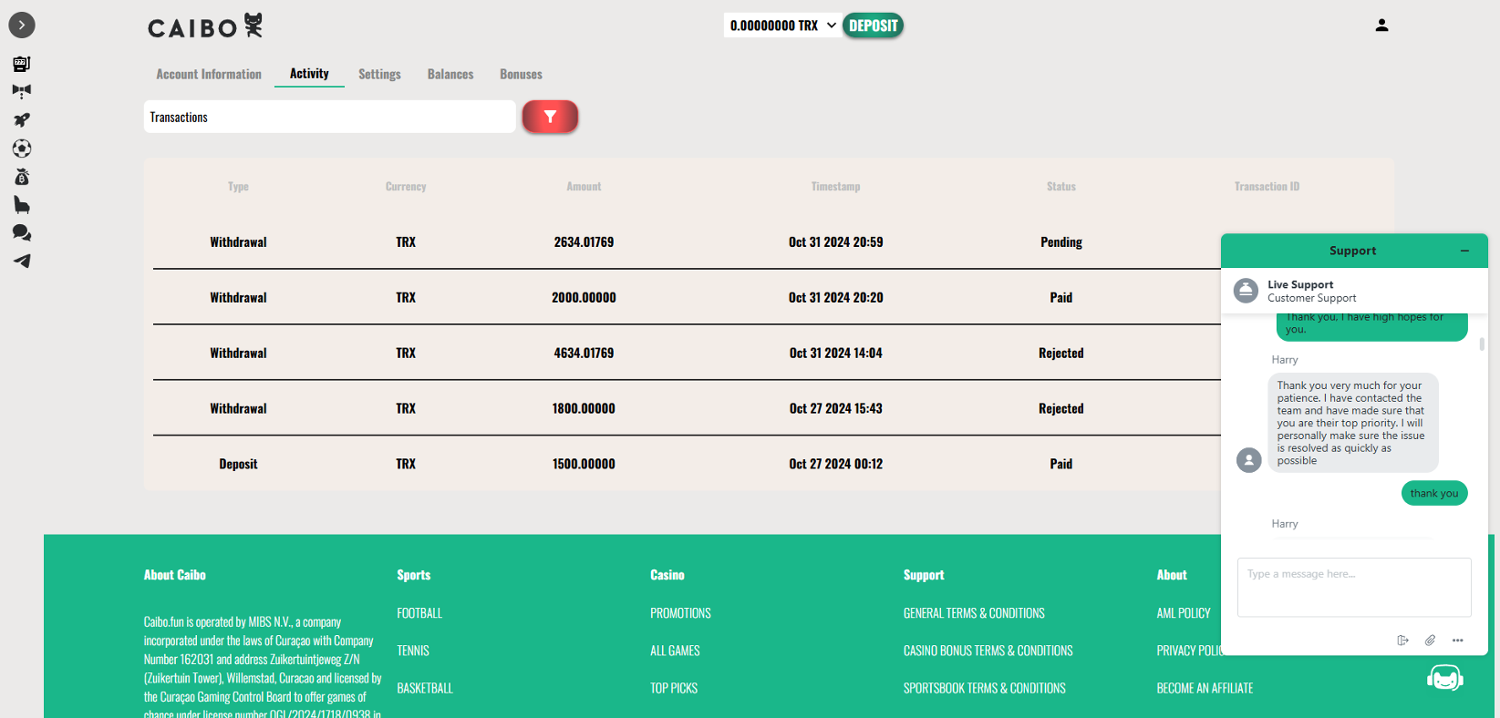Viewport: 1500px width, 718px height.
Task: Click the support chat scrollbar
Action: (1482, 345)
